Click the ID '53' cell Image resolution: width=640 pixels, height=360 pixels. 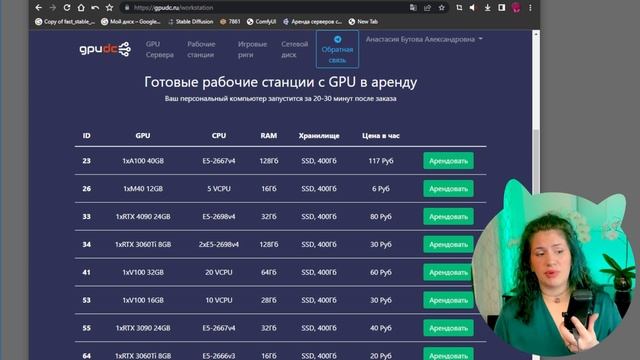87,300
